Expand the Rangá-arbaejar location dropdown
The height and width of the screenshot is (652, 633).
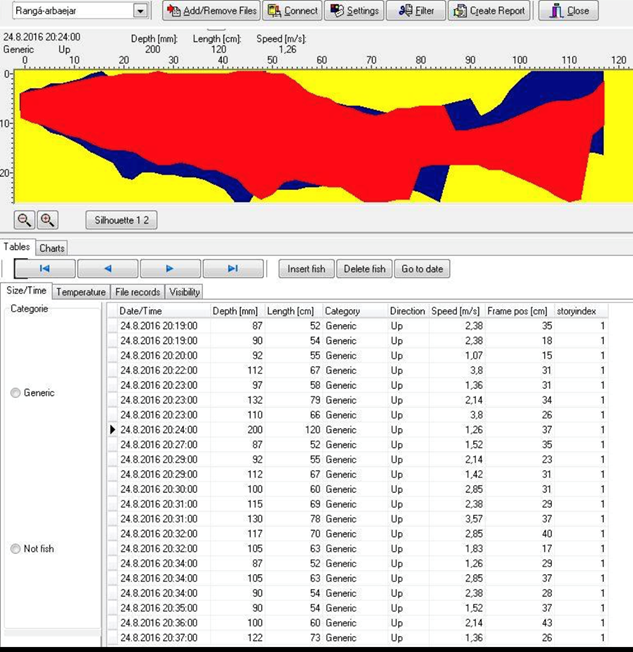[140, 11]
